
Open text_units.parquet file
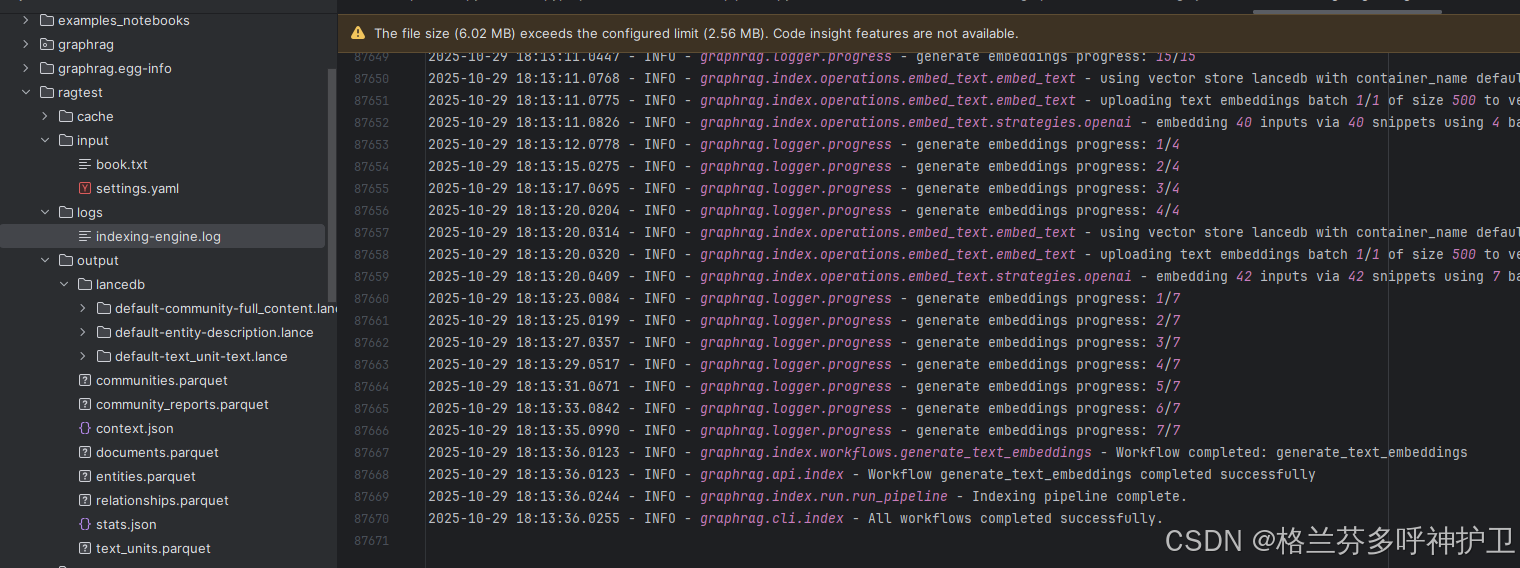pyautogui.click(x=153, y=548)
